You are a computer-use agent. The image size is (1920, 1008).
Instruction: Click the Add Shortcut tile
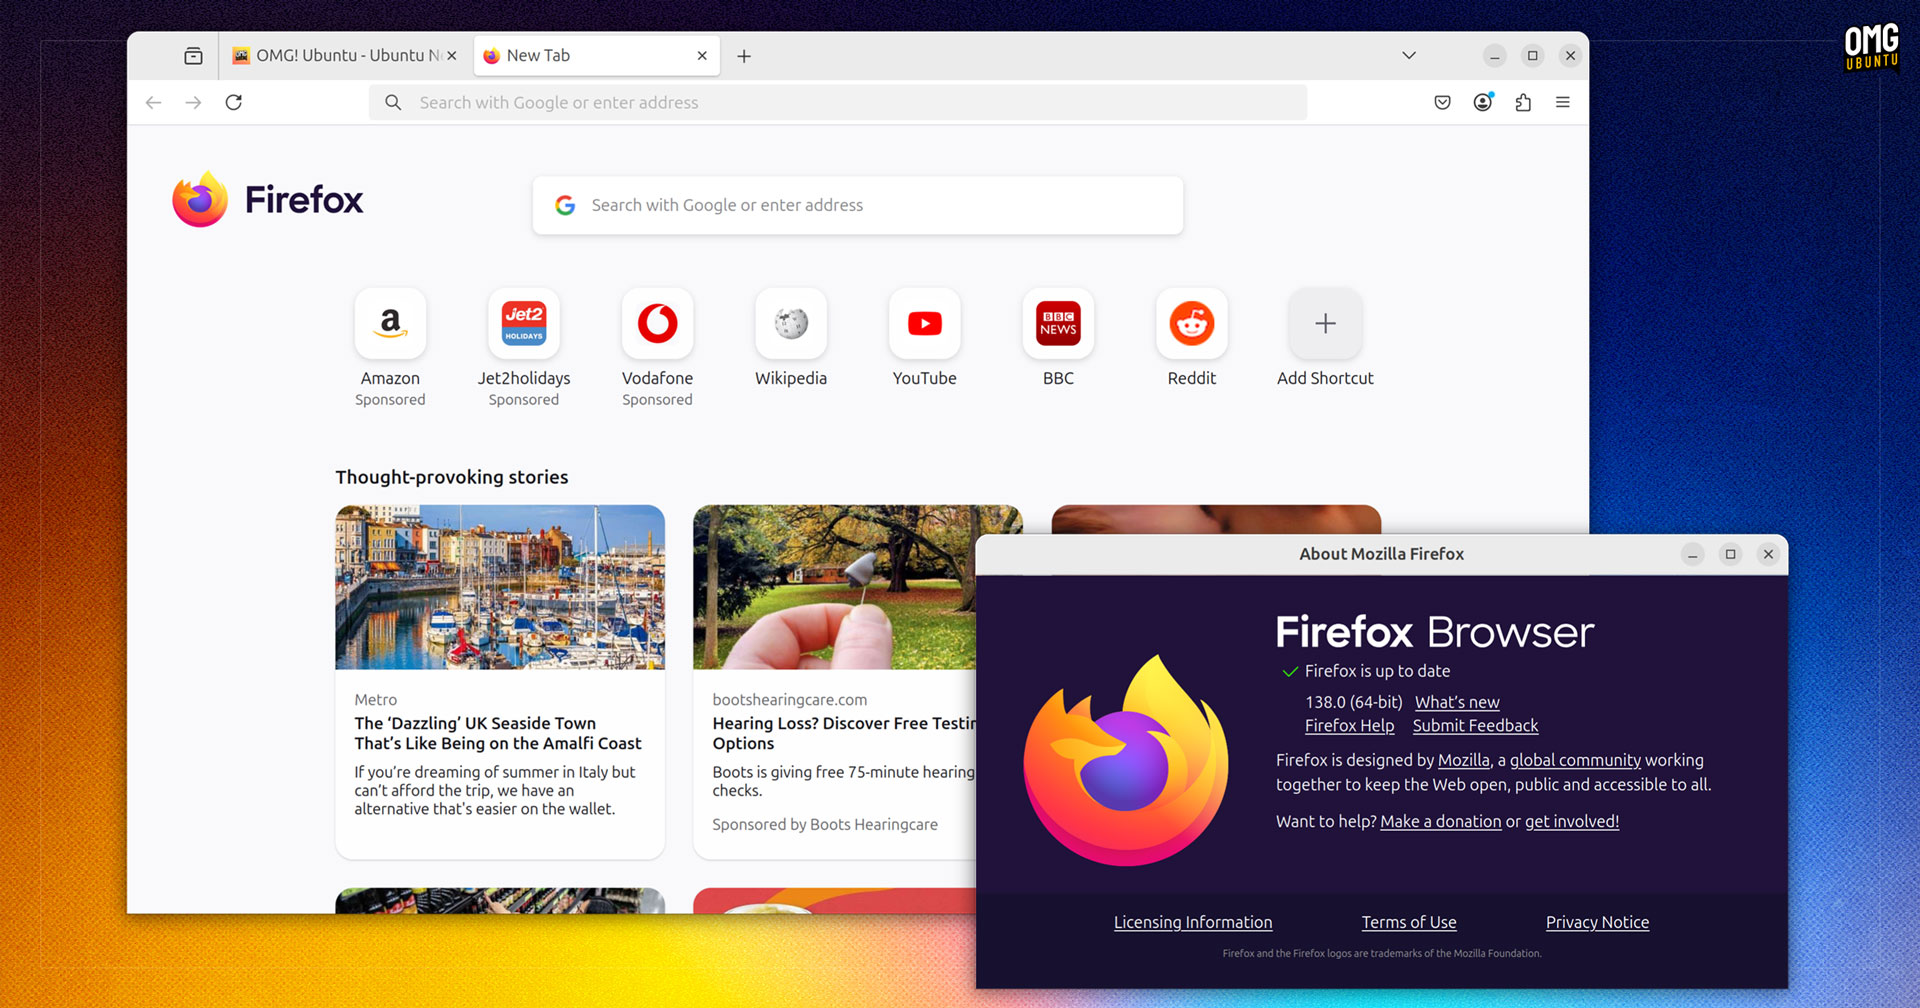1325,324
